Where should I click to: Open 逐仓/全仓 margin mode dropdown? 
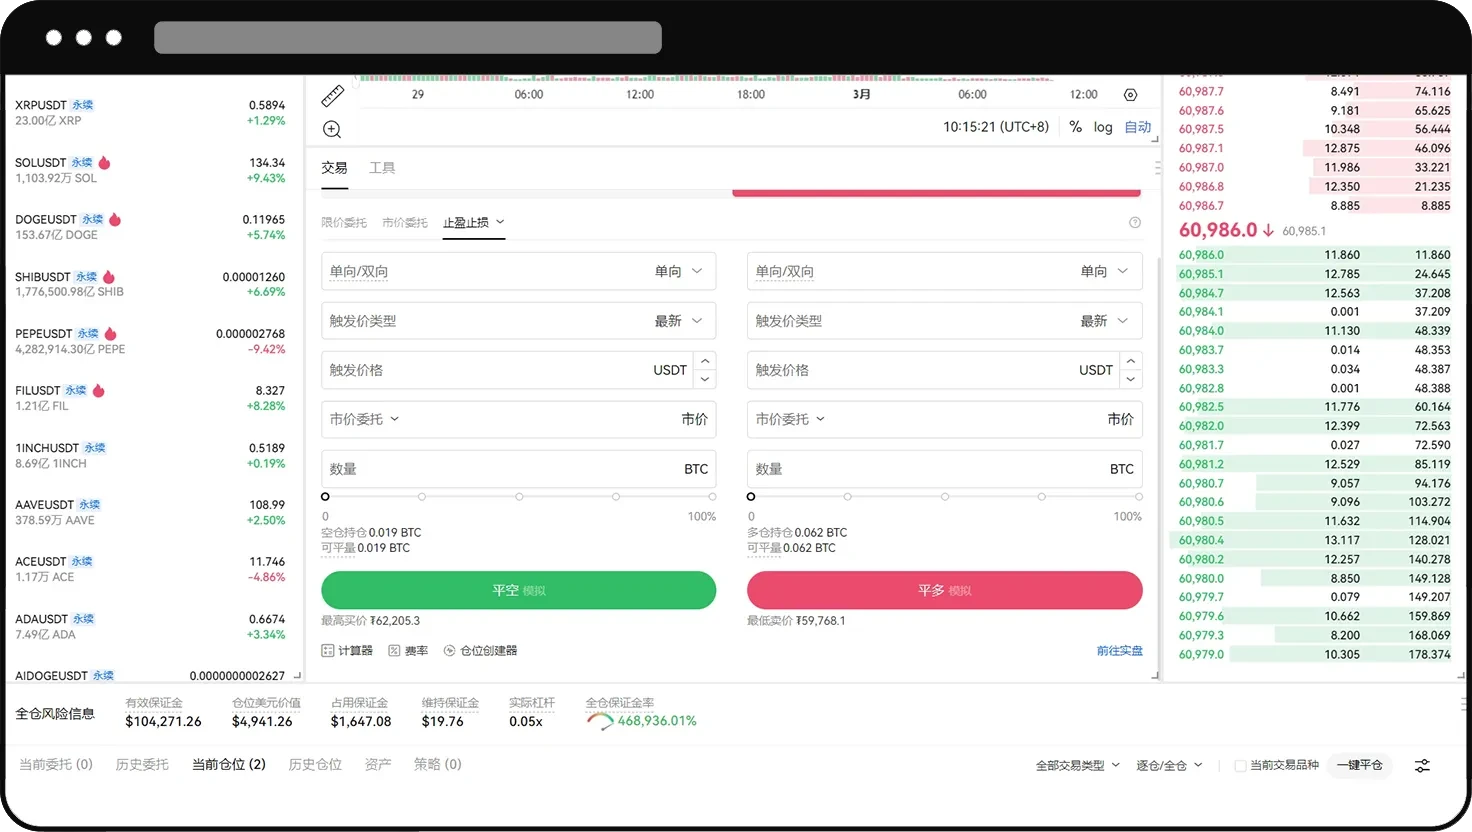(x=1169, y=766)
